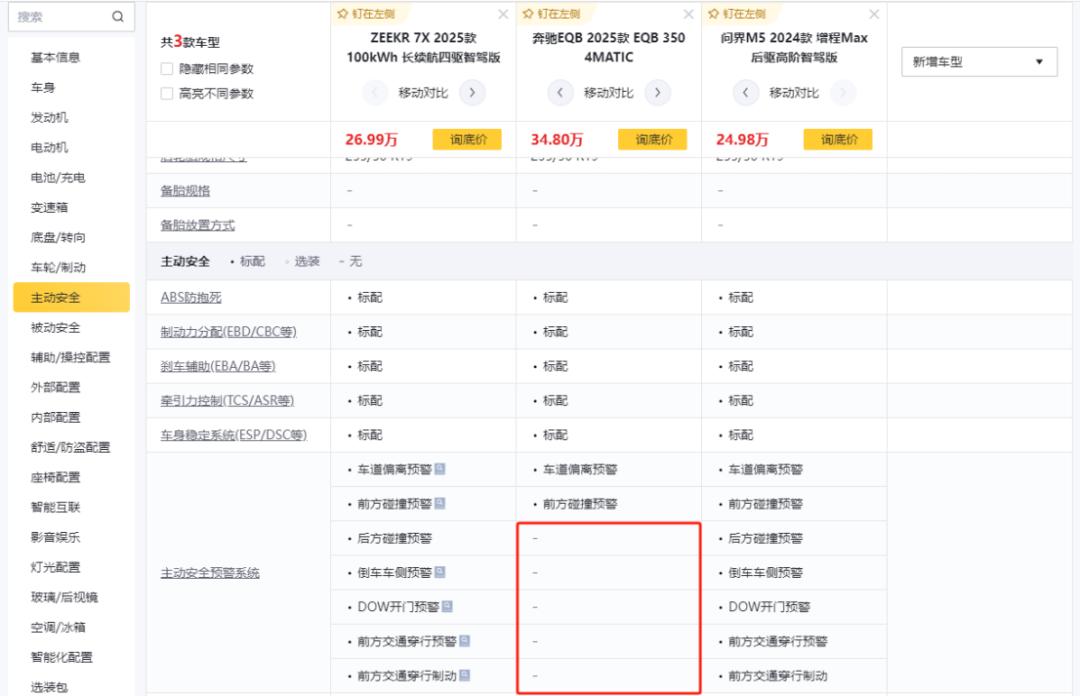Viewport: 1080px width, 696px height.
Task: Move ZEEKR 7X column right with arrow
Action: coord(472,92)
